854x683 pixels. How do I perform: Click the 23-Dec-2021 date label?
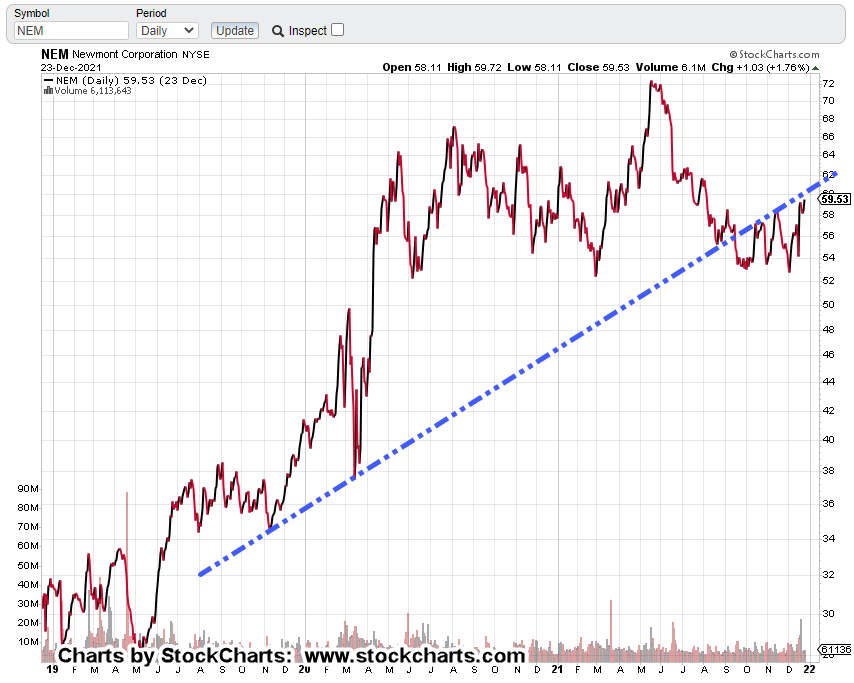[74, 67]
